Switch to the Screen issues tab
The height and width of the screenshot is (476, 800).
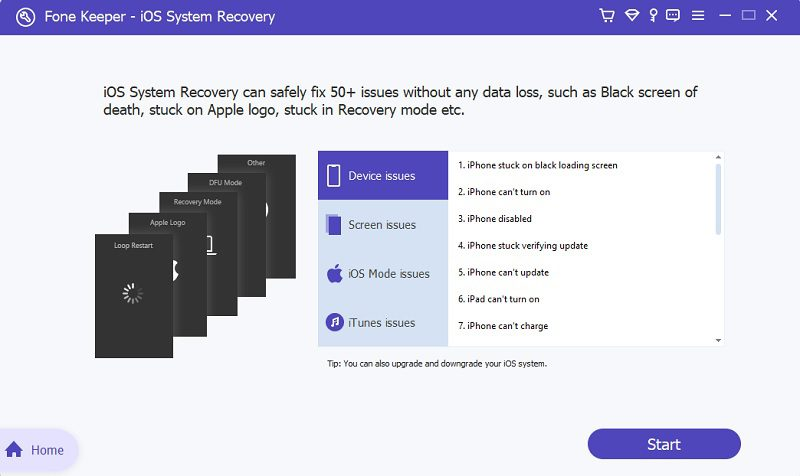[382, 225]
